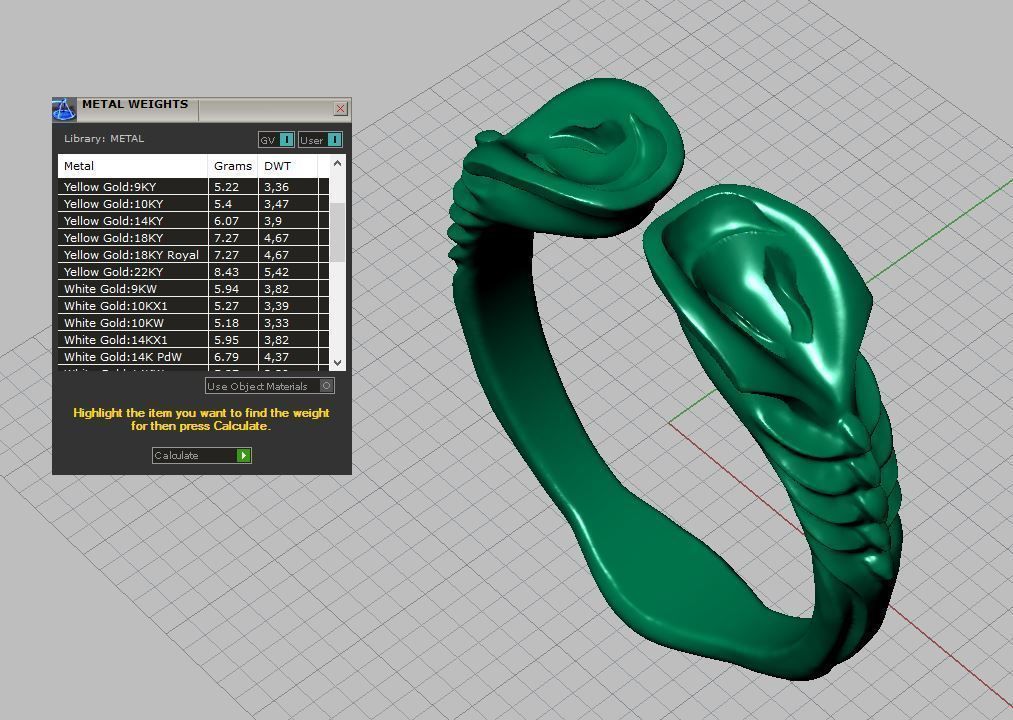Click the 5,42 DWT value
Image resolution: width=1013 pixels, height=720 pixels.
pyautogui.click(x=277, y=272)
